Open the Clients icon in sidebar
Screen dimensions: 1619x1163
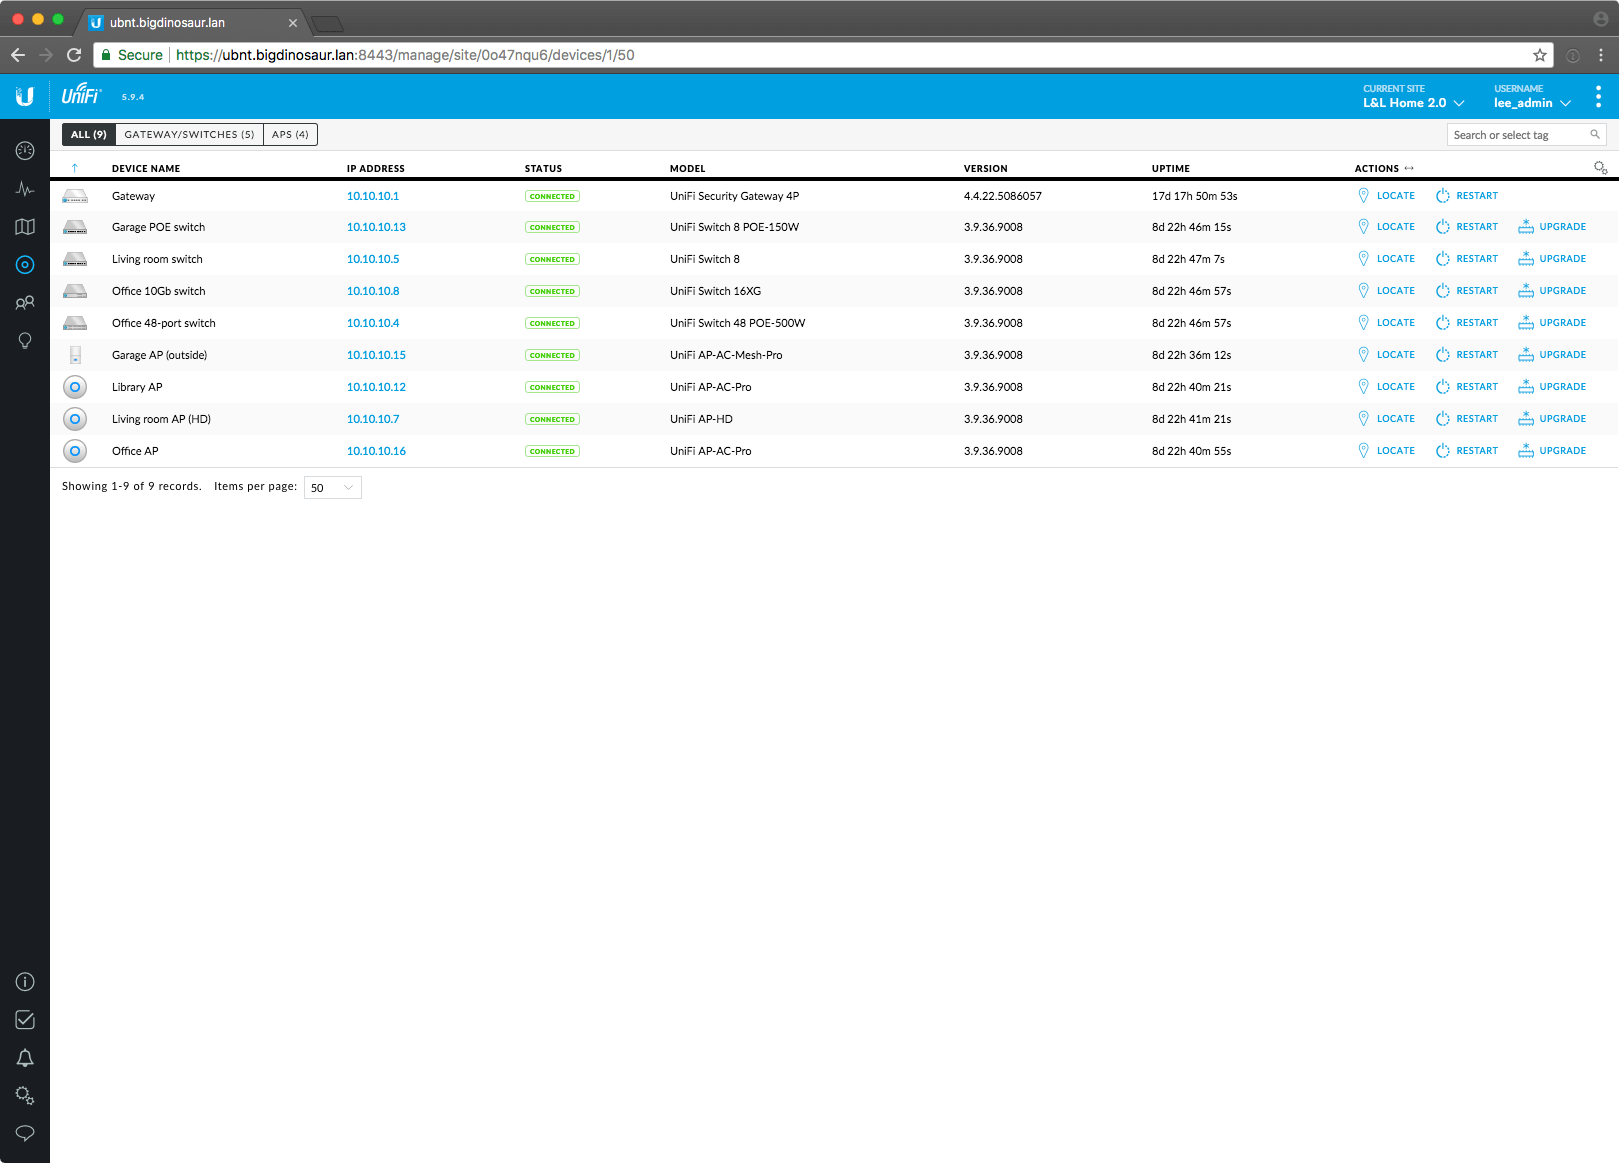click(x=25, y=303)
